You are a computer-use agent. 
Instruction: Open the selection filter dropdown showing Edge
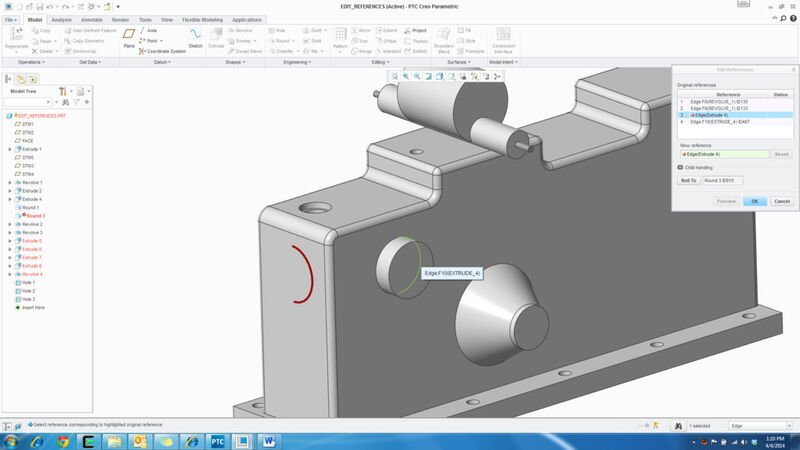760,426
